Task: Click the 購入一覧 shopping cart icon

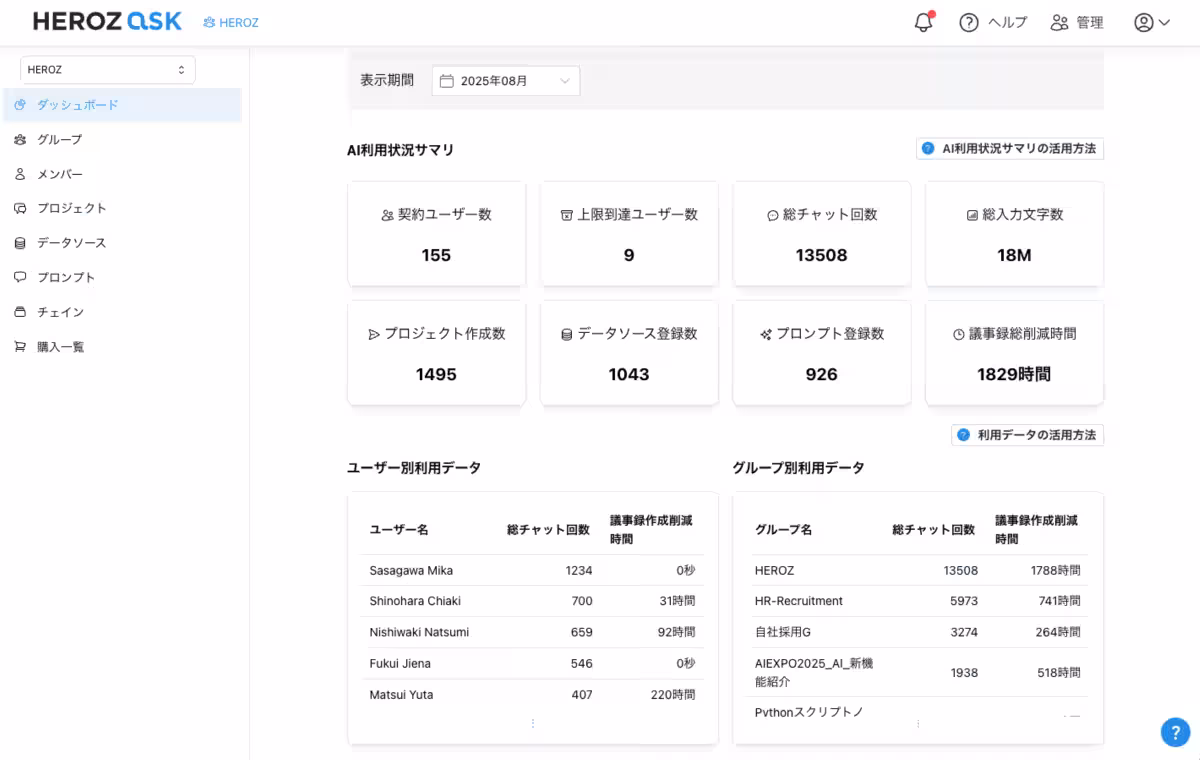Action: pos(20,347)
